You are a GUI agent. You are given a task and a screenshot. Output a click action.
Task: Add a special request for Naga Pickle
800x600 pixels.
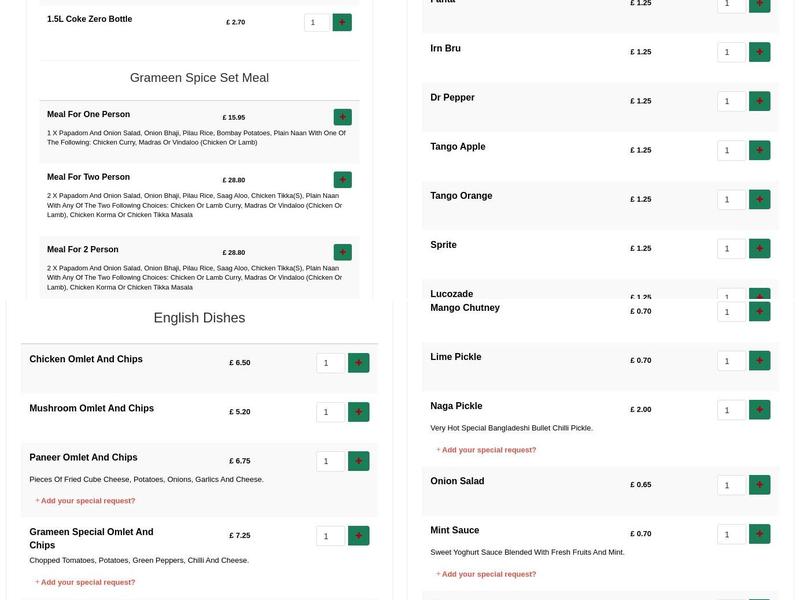point(484,448)
